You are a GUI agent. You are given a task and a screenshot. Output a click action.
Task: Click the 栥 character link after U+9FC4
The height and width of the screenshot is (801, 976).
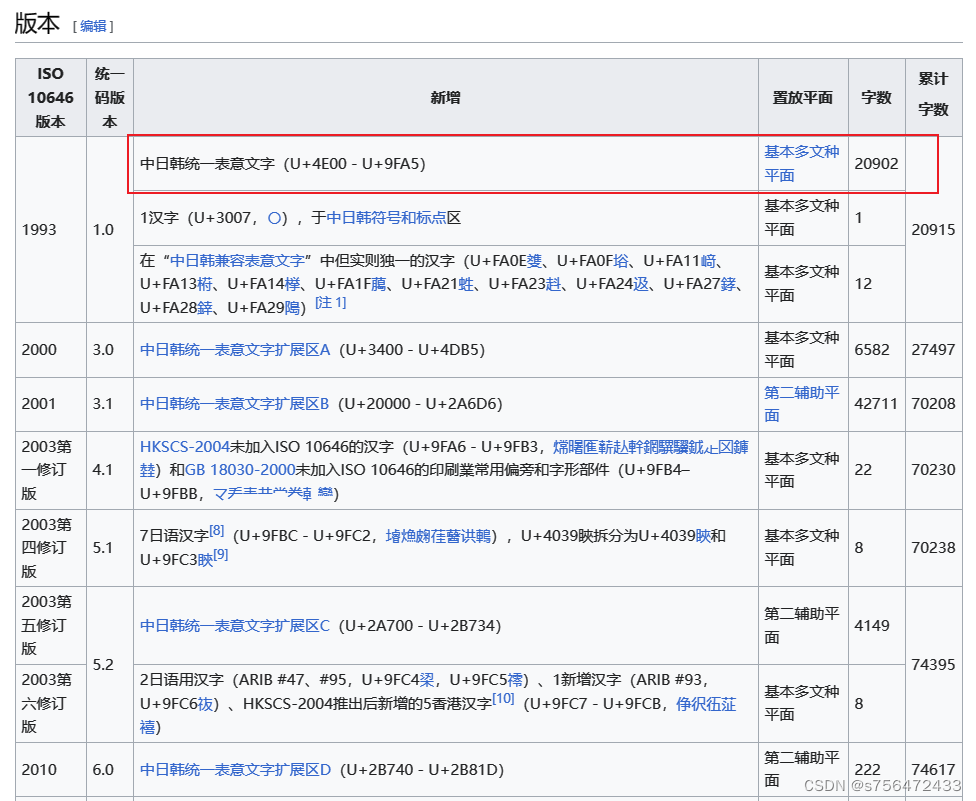pos(426,680)
